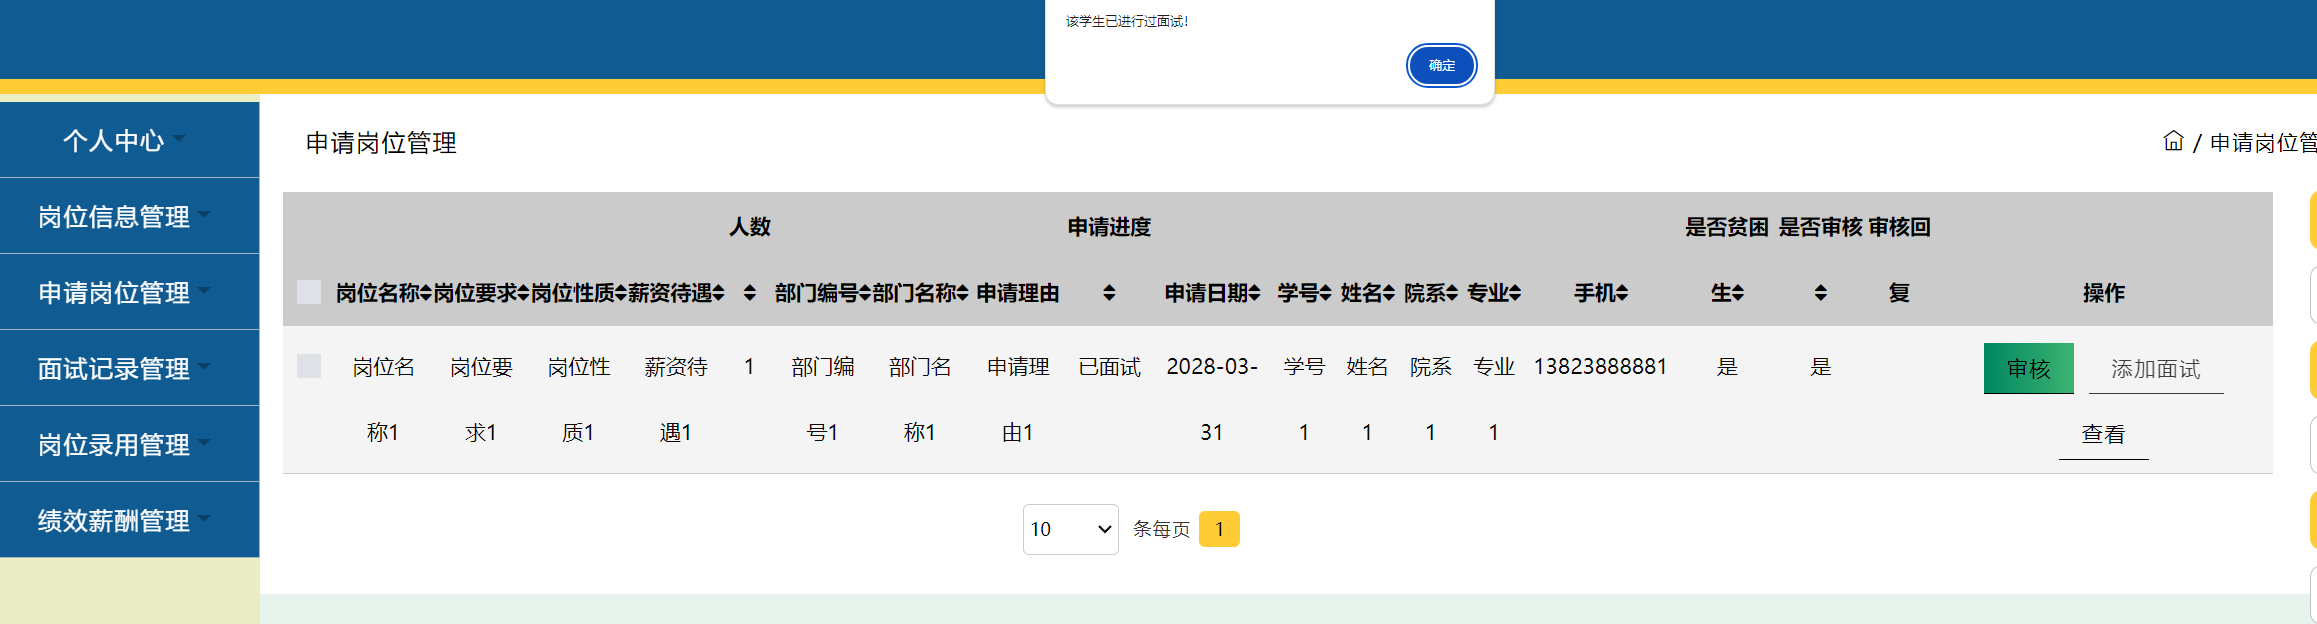Sort by the 申请进度 column arrows
The height and width of the screenshot is (624, 2317).
[1109, 293]
